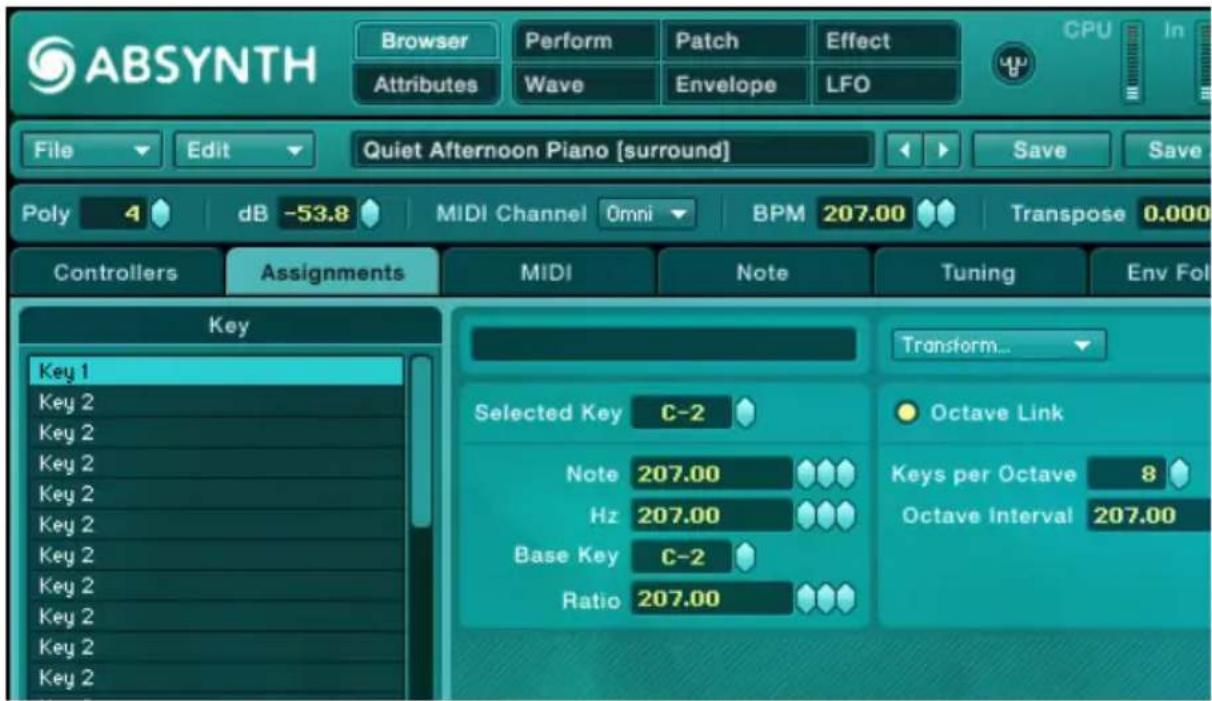Click the Absynth logo icon
The width and height of the screenshot is (1212, 701).
(x=49, y=64)
